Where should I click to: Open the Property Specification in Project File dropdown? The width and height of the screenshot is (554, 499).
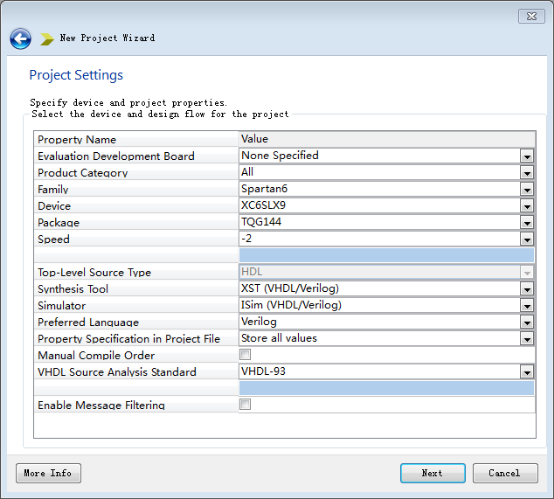527,339
